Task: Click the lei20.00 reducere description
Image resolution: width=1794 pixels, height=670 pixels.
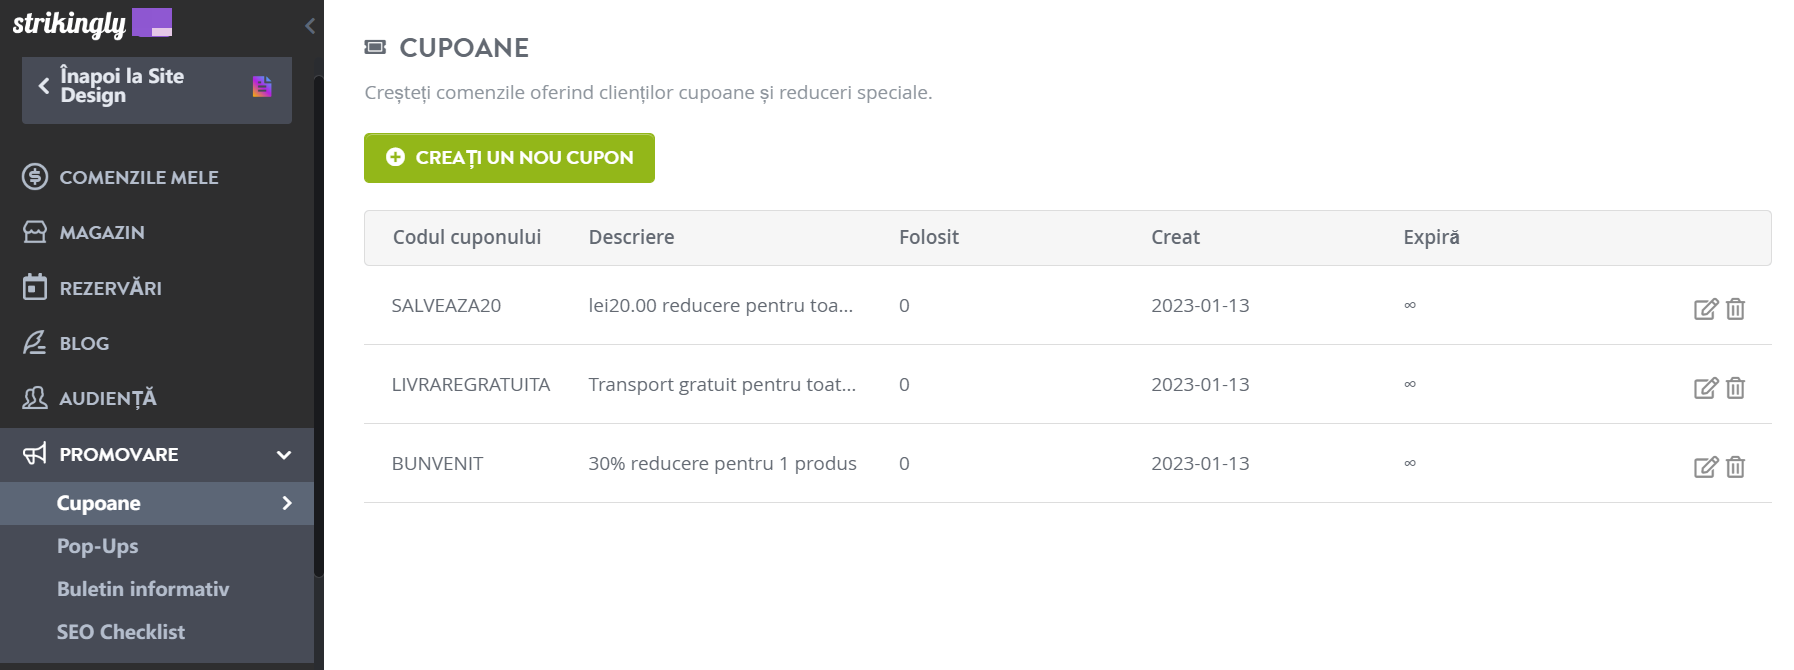Action: point(720,305)
